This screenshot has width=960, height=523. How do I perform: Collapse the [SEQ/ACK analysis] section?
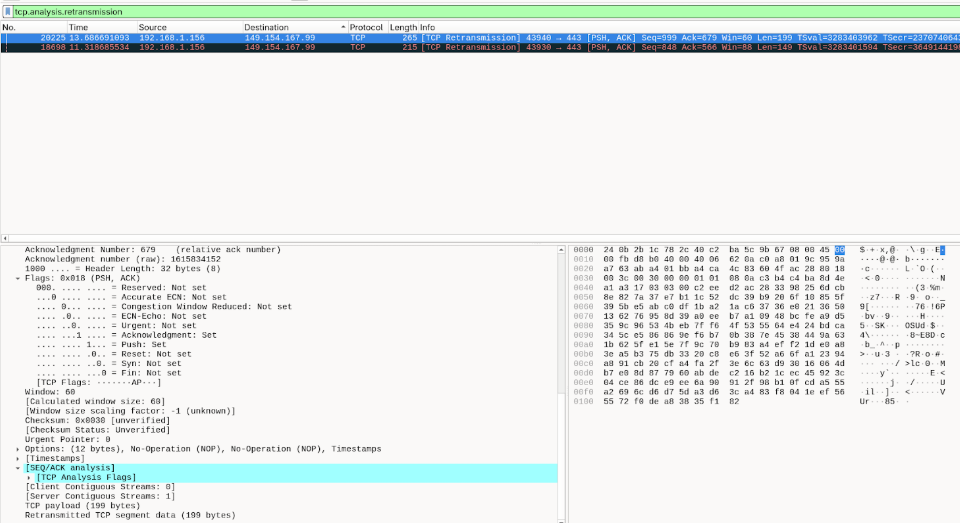click(18, 468)
